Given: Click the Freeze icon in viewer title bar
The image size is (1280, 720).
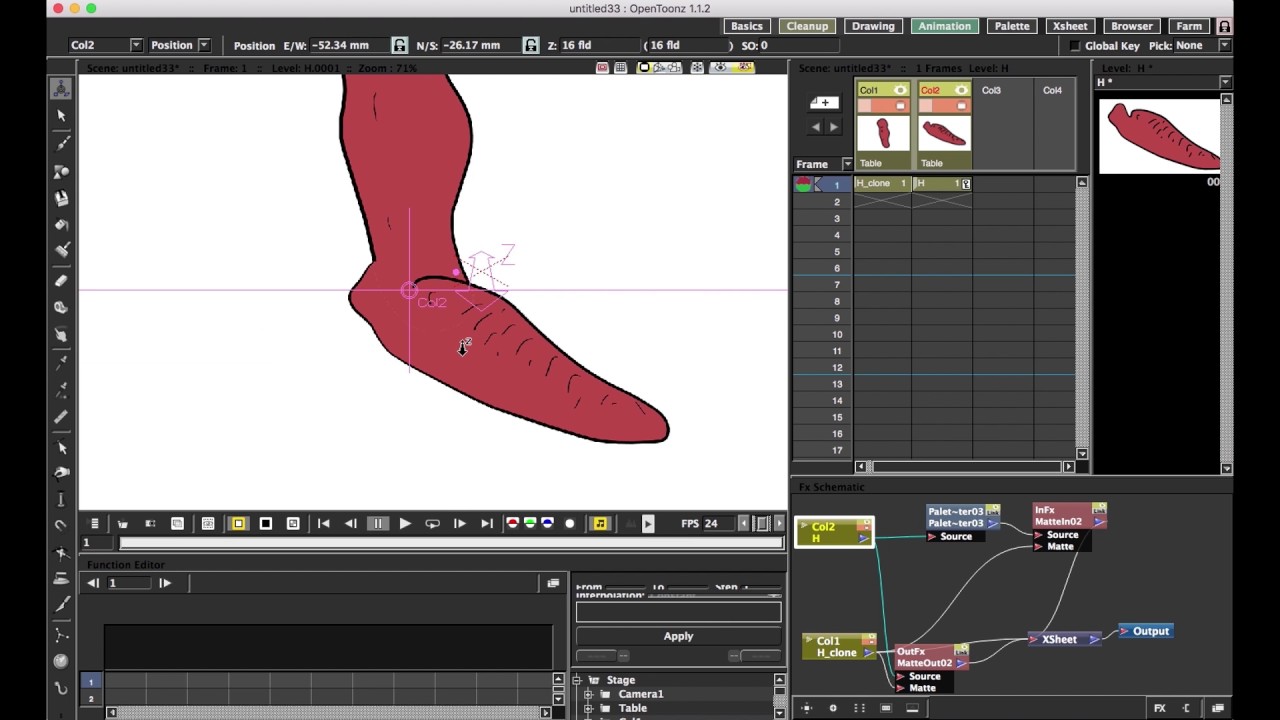Looking at the screenshot, I should [697, 67].
